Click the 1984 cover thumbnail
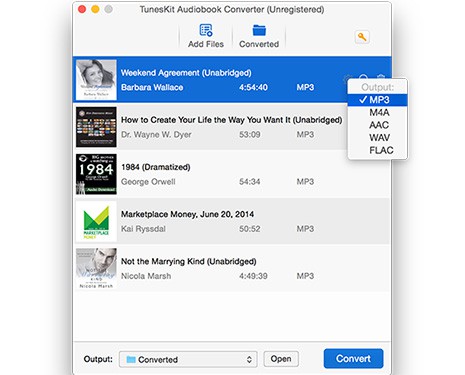 click(96, 174)
